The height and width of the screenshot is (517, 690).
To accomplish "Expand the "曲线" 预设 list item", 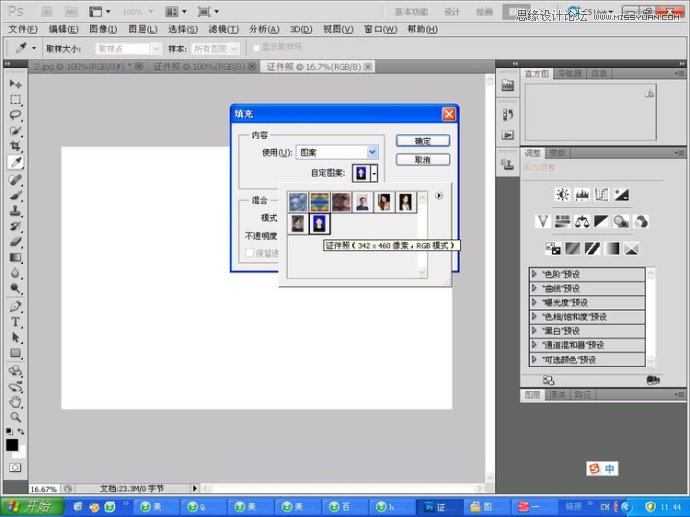I will click(x=535, y=288).
